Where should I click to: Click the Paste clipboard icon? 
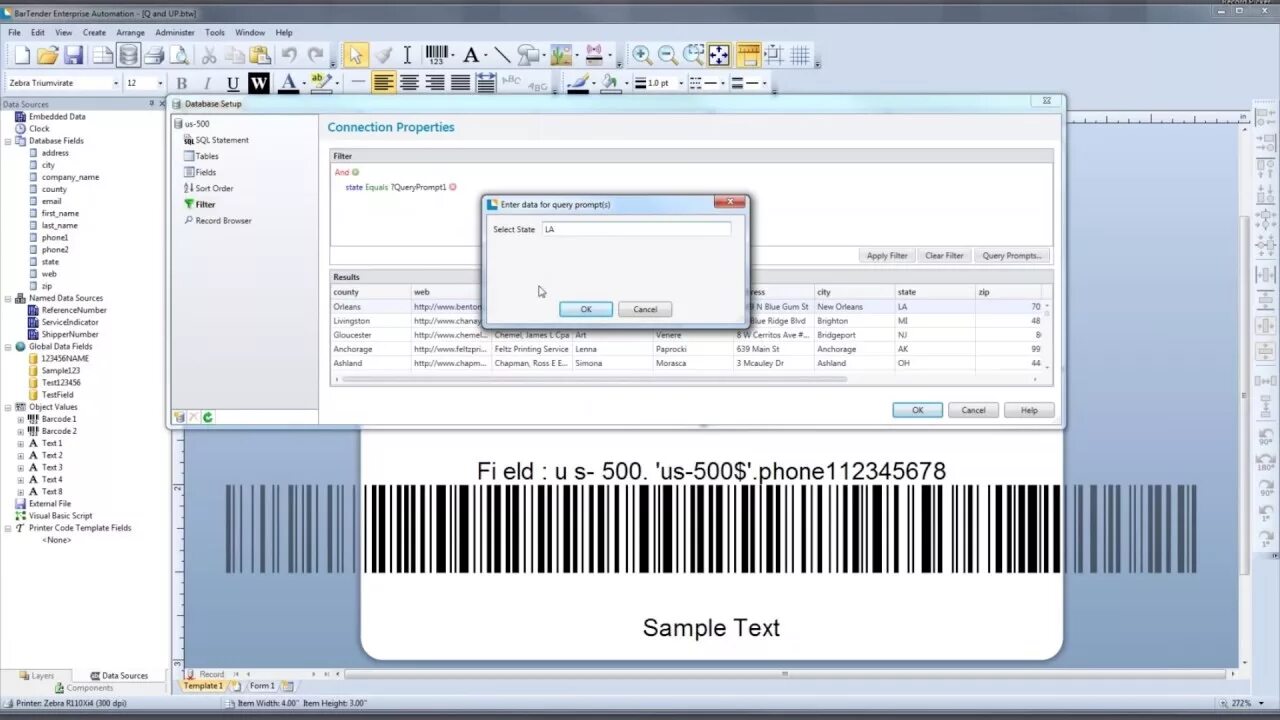pyautogui.click(x=260, y=56)
